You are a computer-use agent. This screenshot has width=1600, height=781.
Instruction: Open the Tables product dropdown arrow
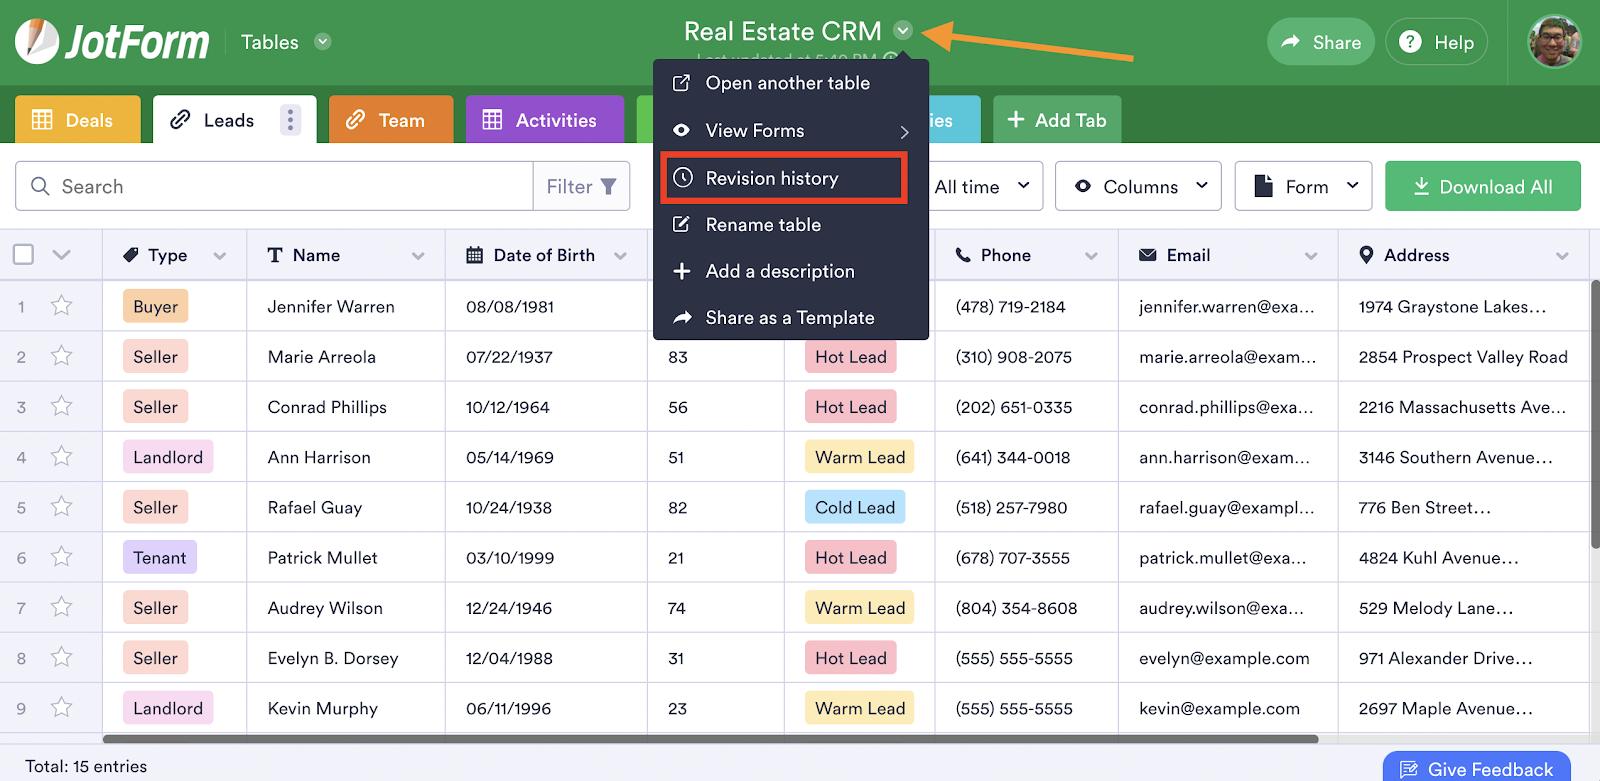click(323, 42)
